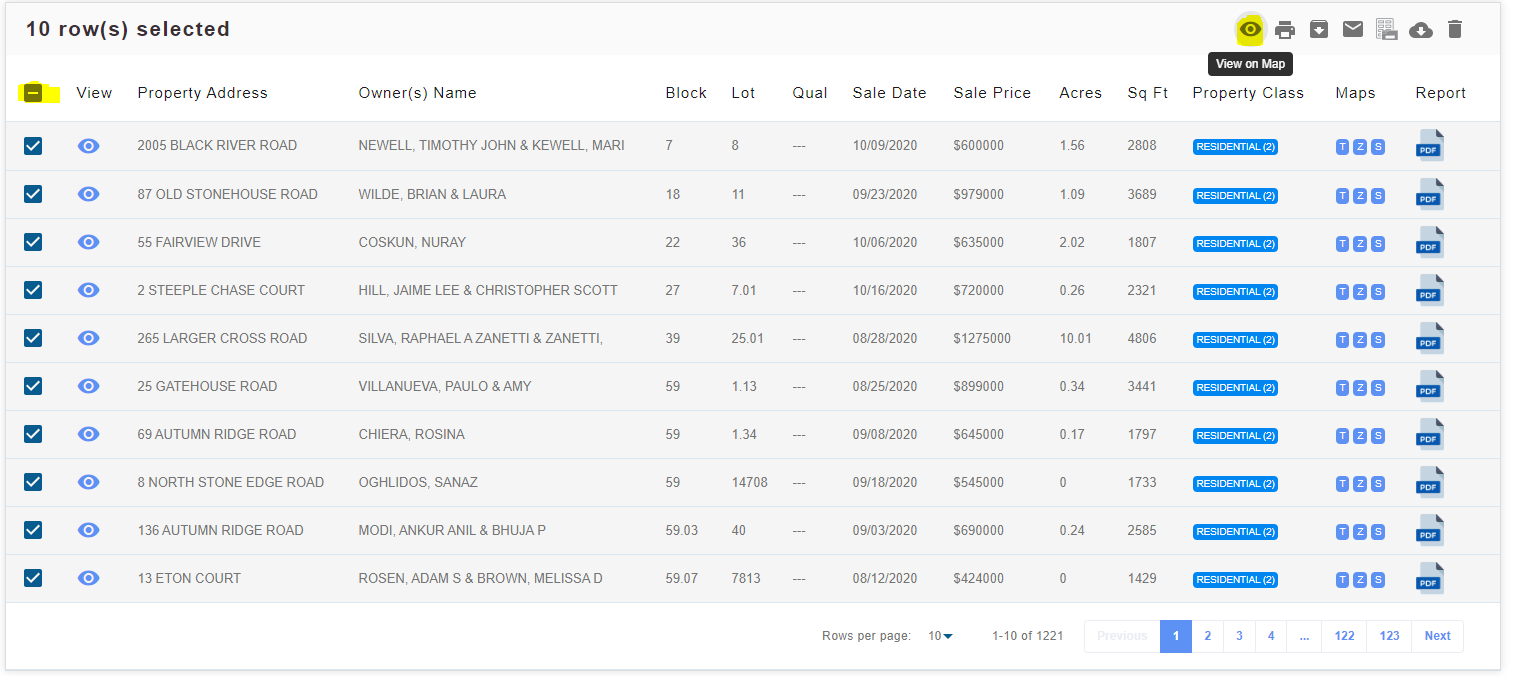Open Z map for 87 Old Stonehouse Road
This screenshot has width=1518, height=676.
(1360, 195)
